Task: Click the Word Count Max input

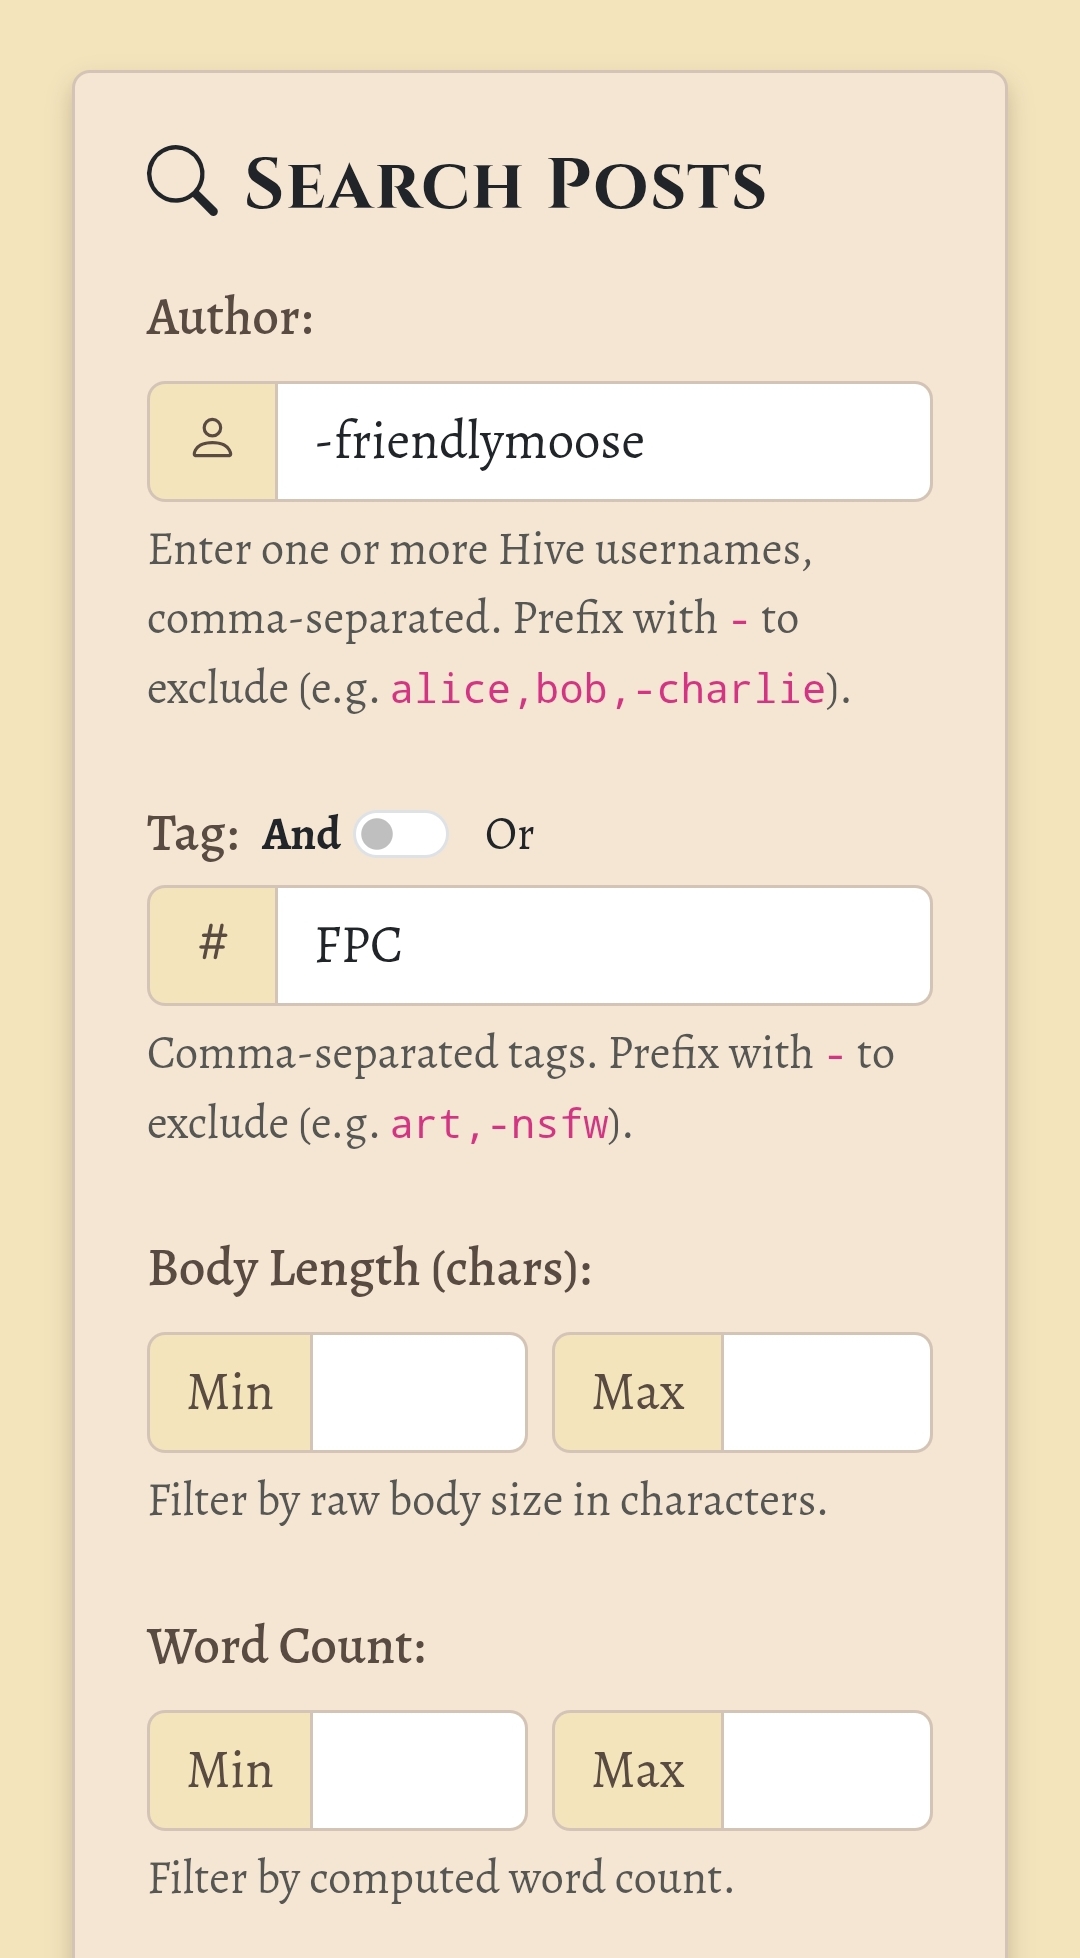Action: coord(827,1770)
